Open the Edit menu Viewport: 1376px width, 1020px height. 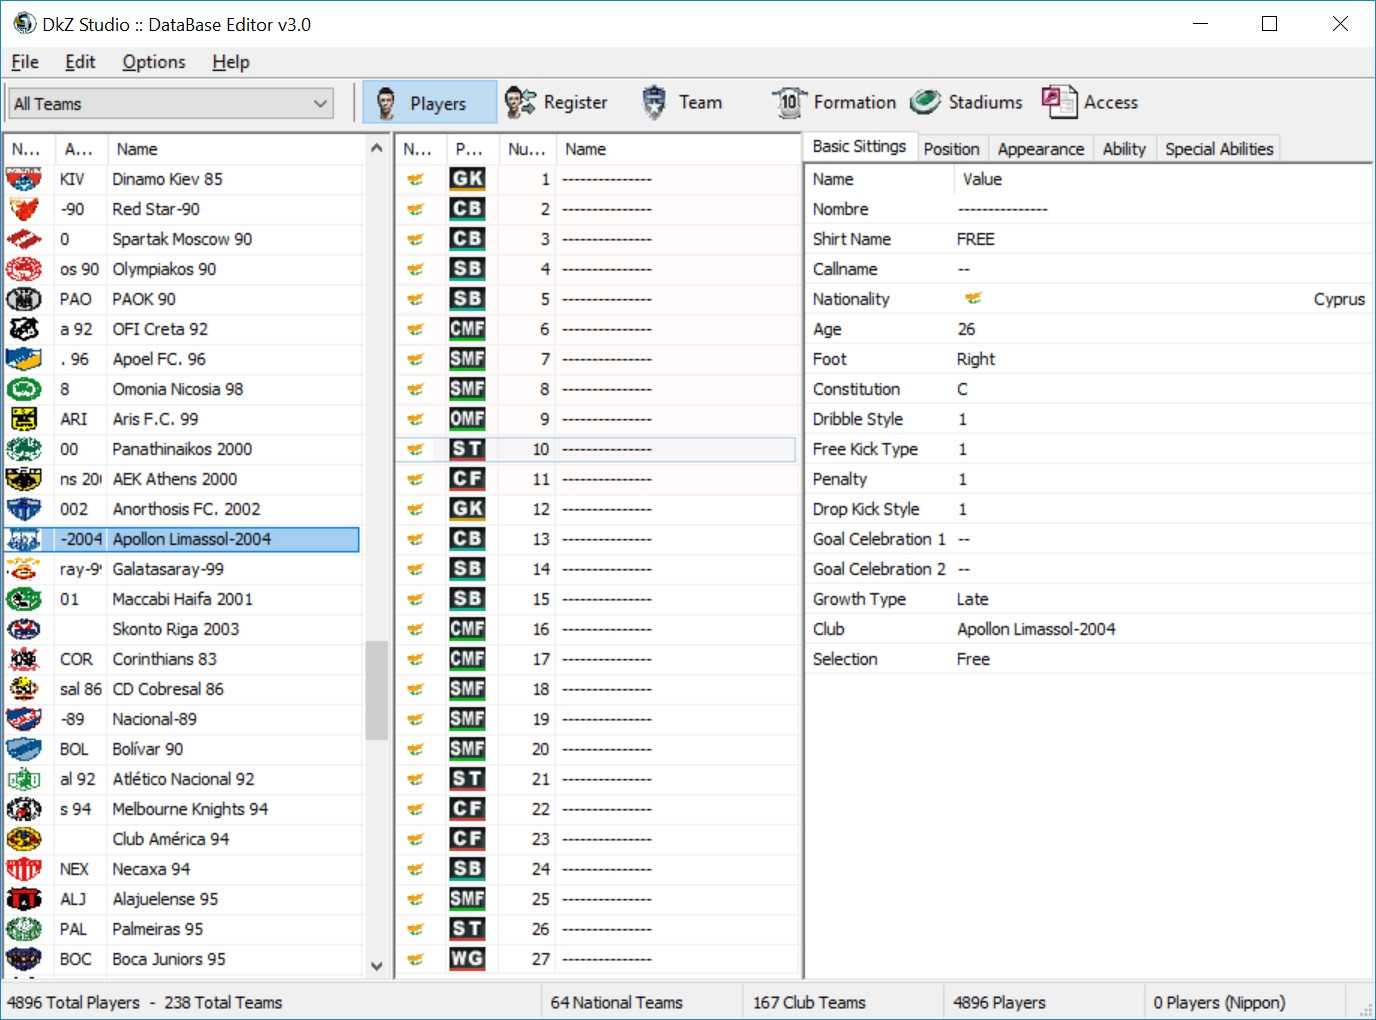click(80, 62)
